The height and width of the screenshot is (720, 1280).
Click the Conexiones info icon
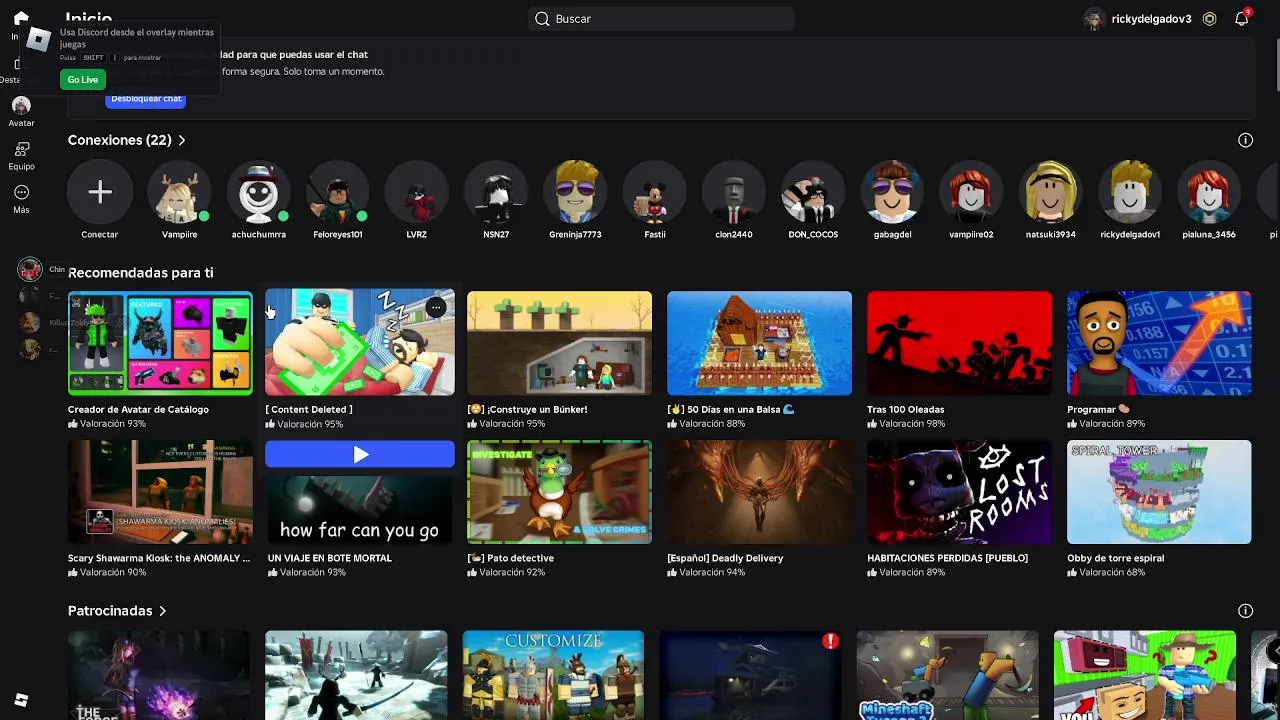[x=1245, y=140]
